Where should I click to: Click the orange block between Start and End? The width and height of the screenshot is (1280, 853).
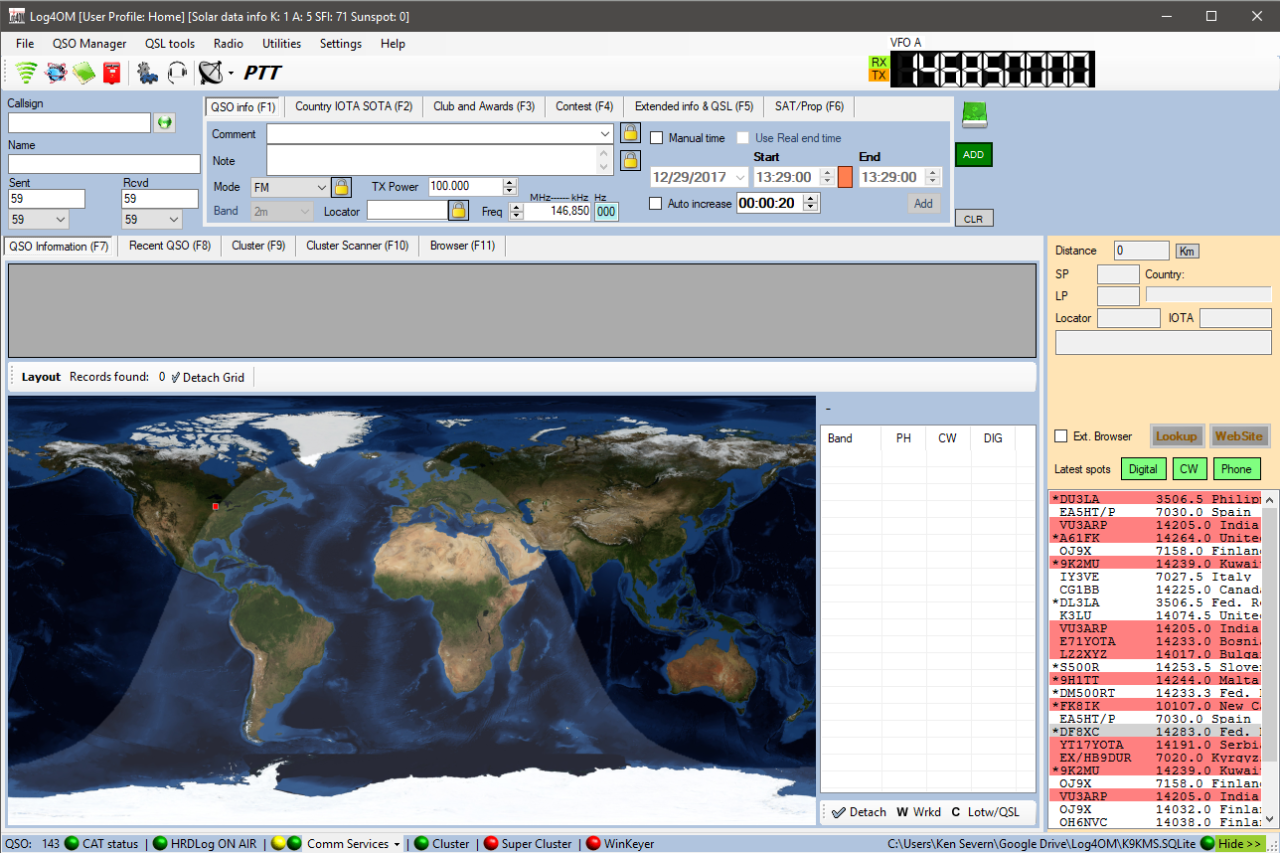click(x=845, y=177)
